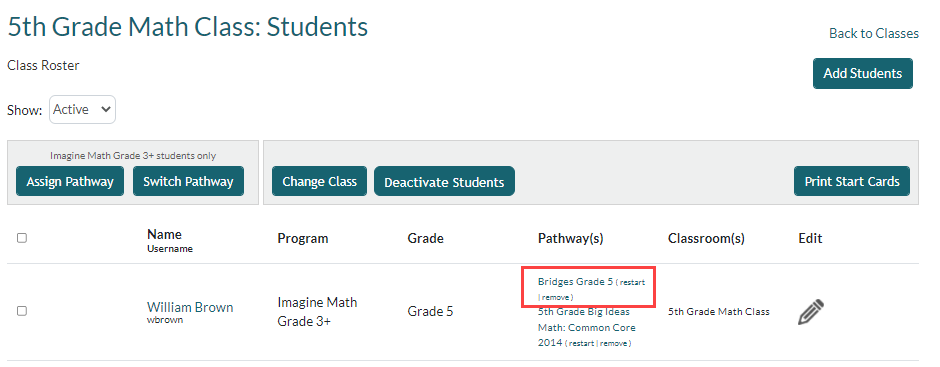
Task: Open William Brown's student profile link
Action: click(x=190, y=308)
